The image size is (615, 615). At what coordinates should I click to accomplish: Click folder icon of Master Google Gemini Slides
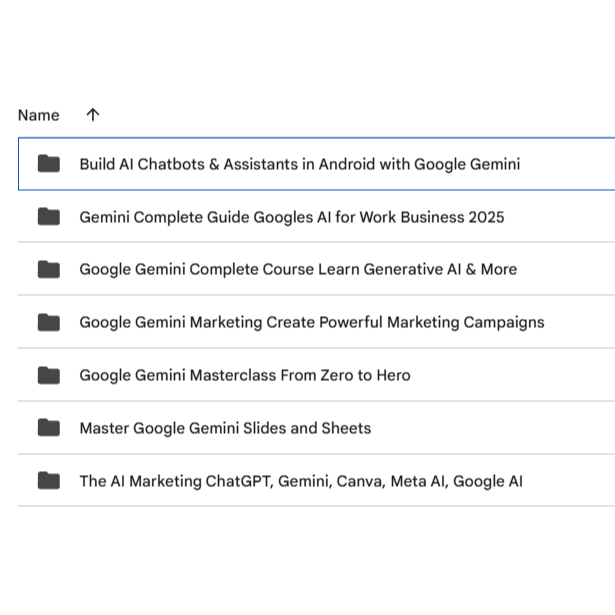tap(49, 428)
